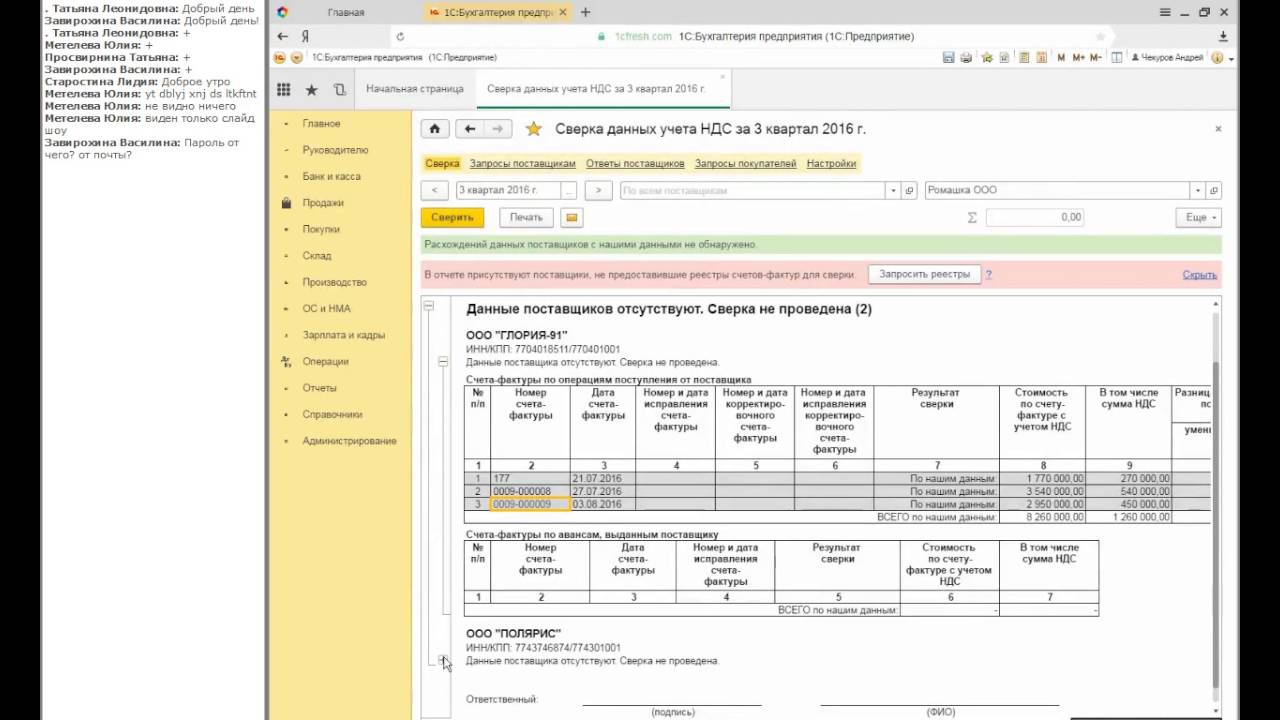The height and width of the screenshot is (720, 1280).
Task: Click the sigma sum icon
Action: click(x=972, y=217)
